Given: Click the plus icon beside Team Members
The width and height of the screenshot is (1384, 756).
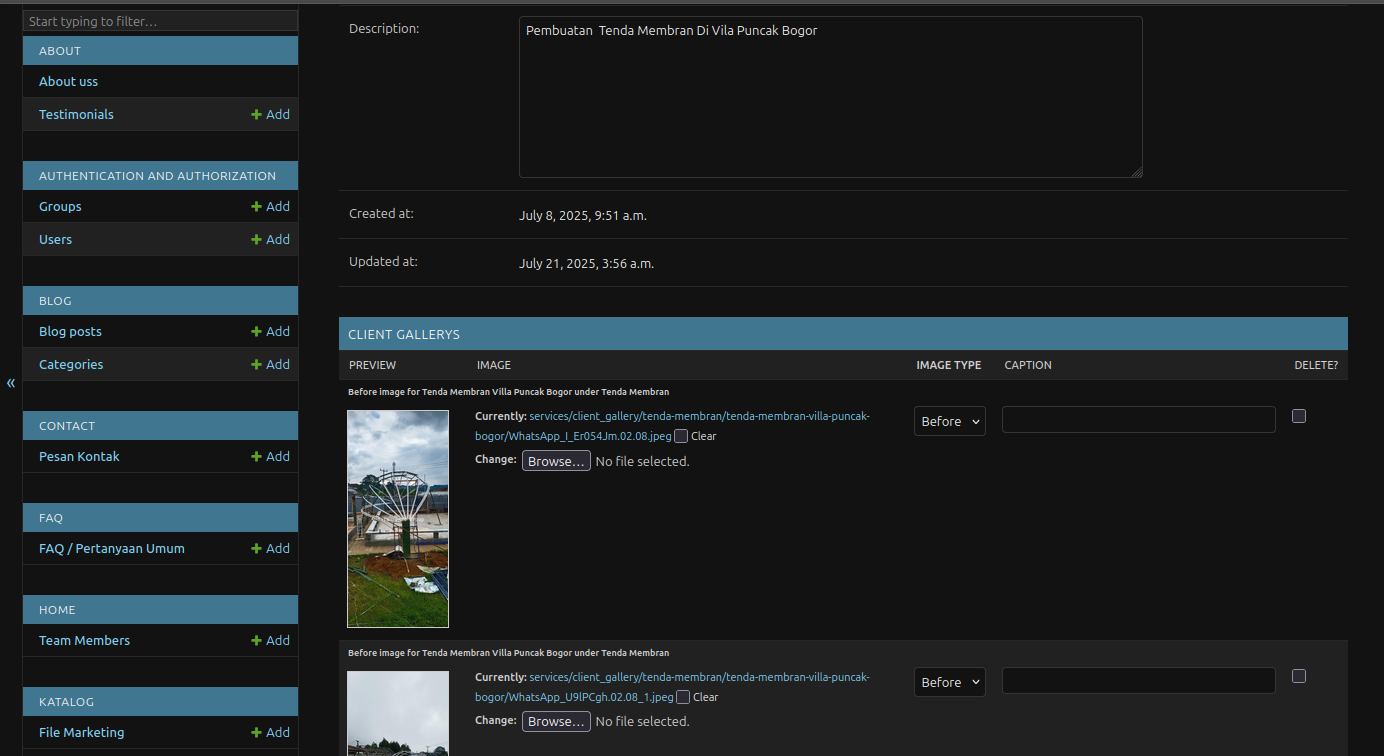Looking at the screenshot, I should (270, 640).
